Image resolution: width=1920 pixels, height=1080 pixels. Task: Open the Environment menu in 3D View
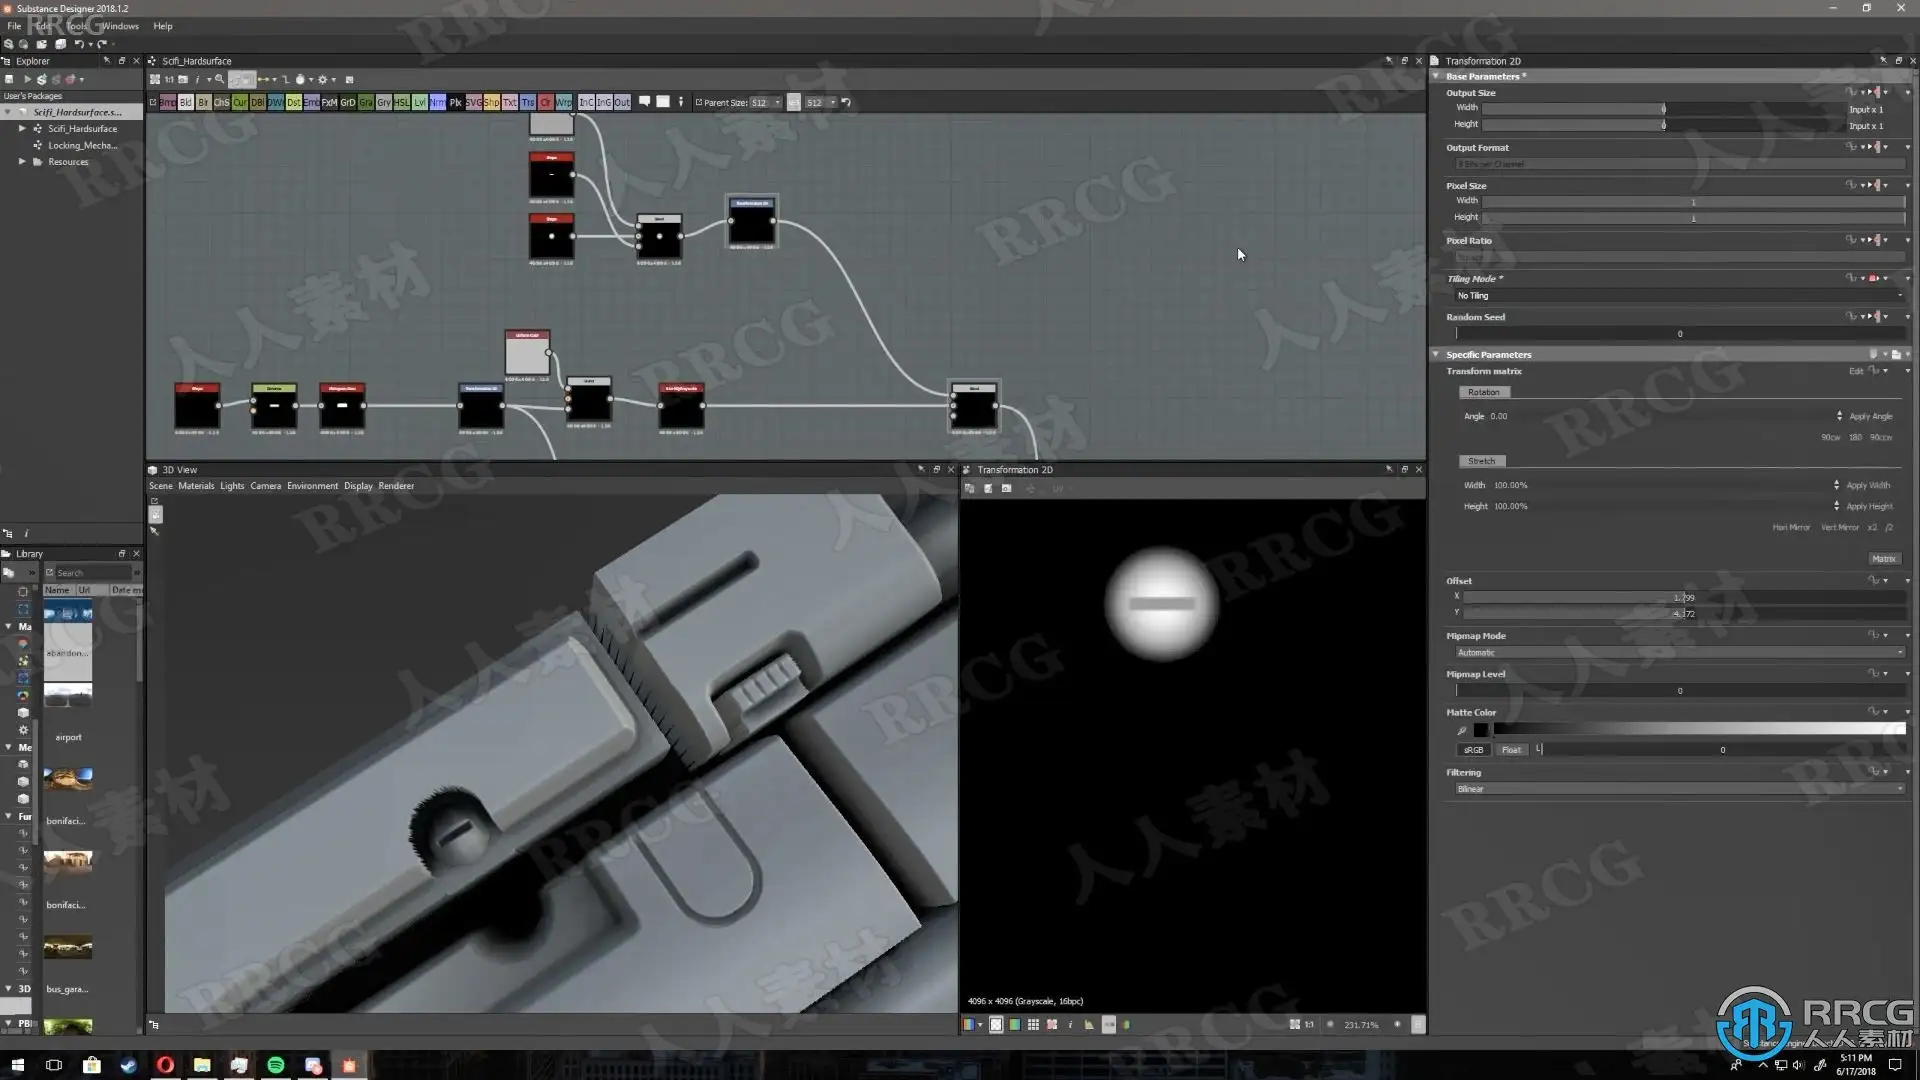tap(312, 486)
